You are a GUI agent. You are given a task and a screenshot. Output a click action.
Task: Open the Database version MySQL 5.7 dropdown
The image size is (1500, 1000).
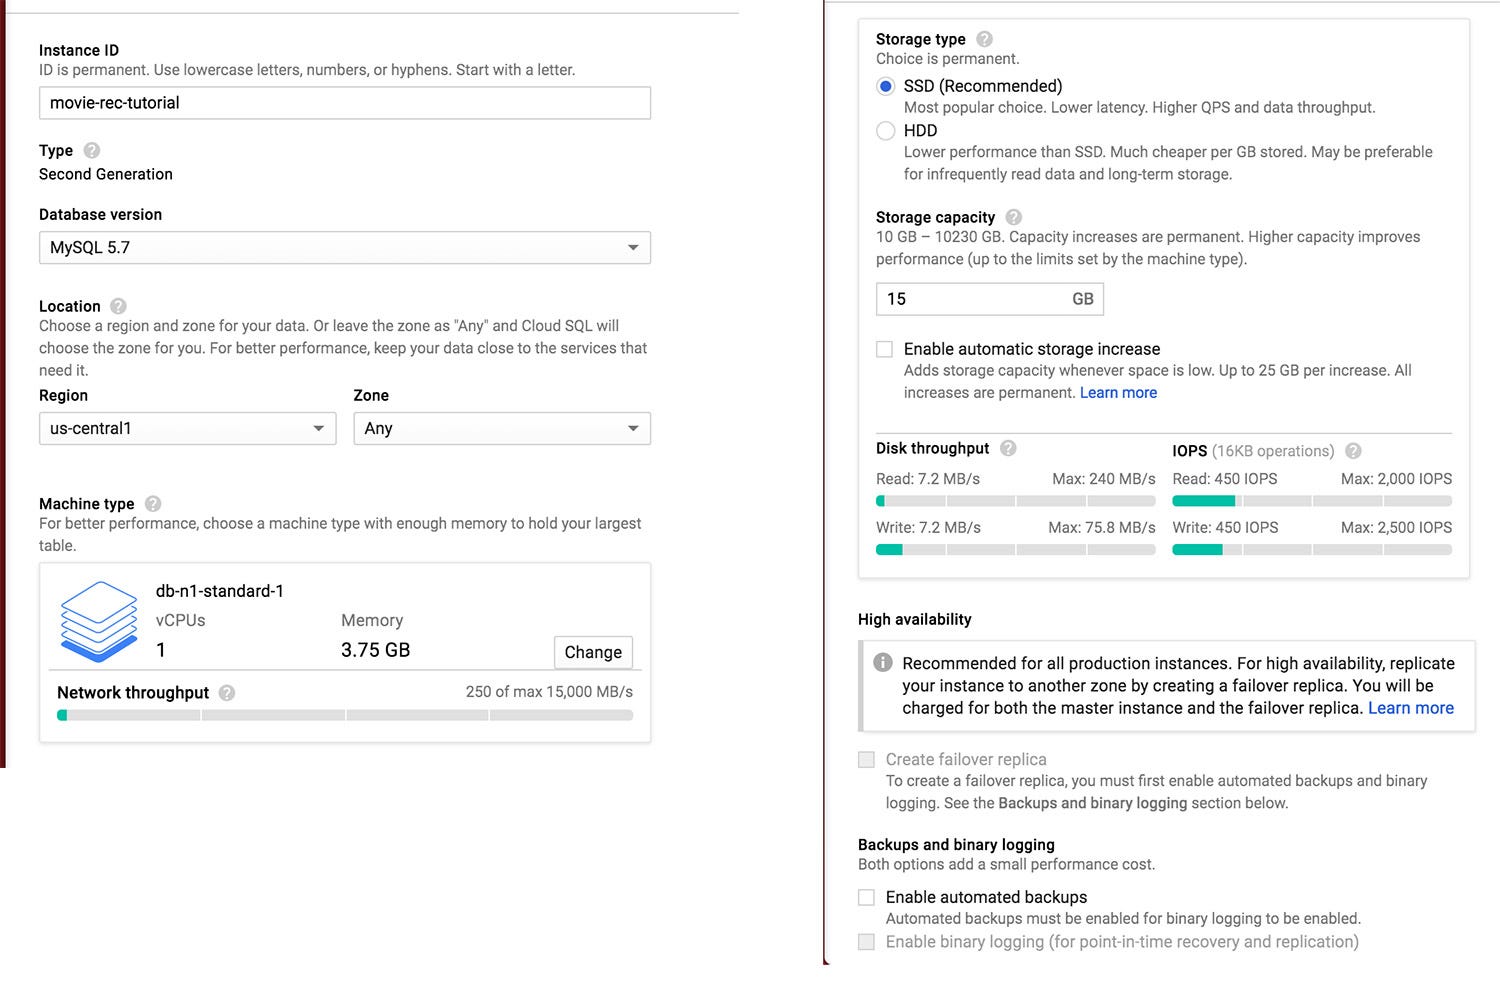point(345,248)
